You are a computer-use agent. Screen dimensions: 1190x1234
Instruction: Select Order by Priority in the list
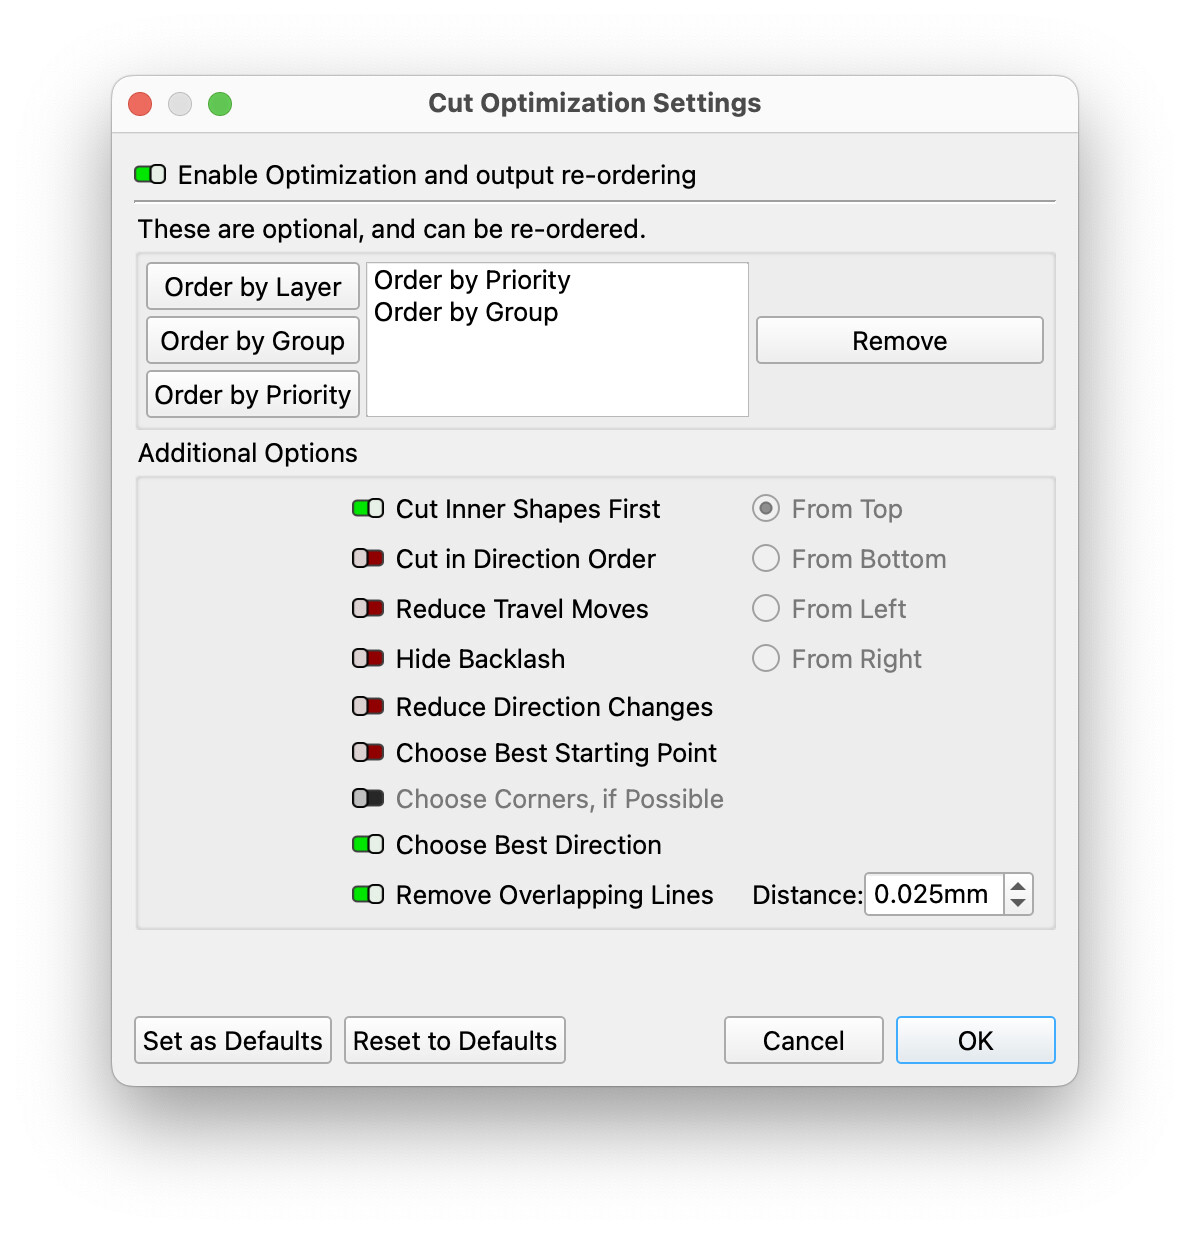pos(472,281)
